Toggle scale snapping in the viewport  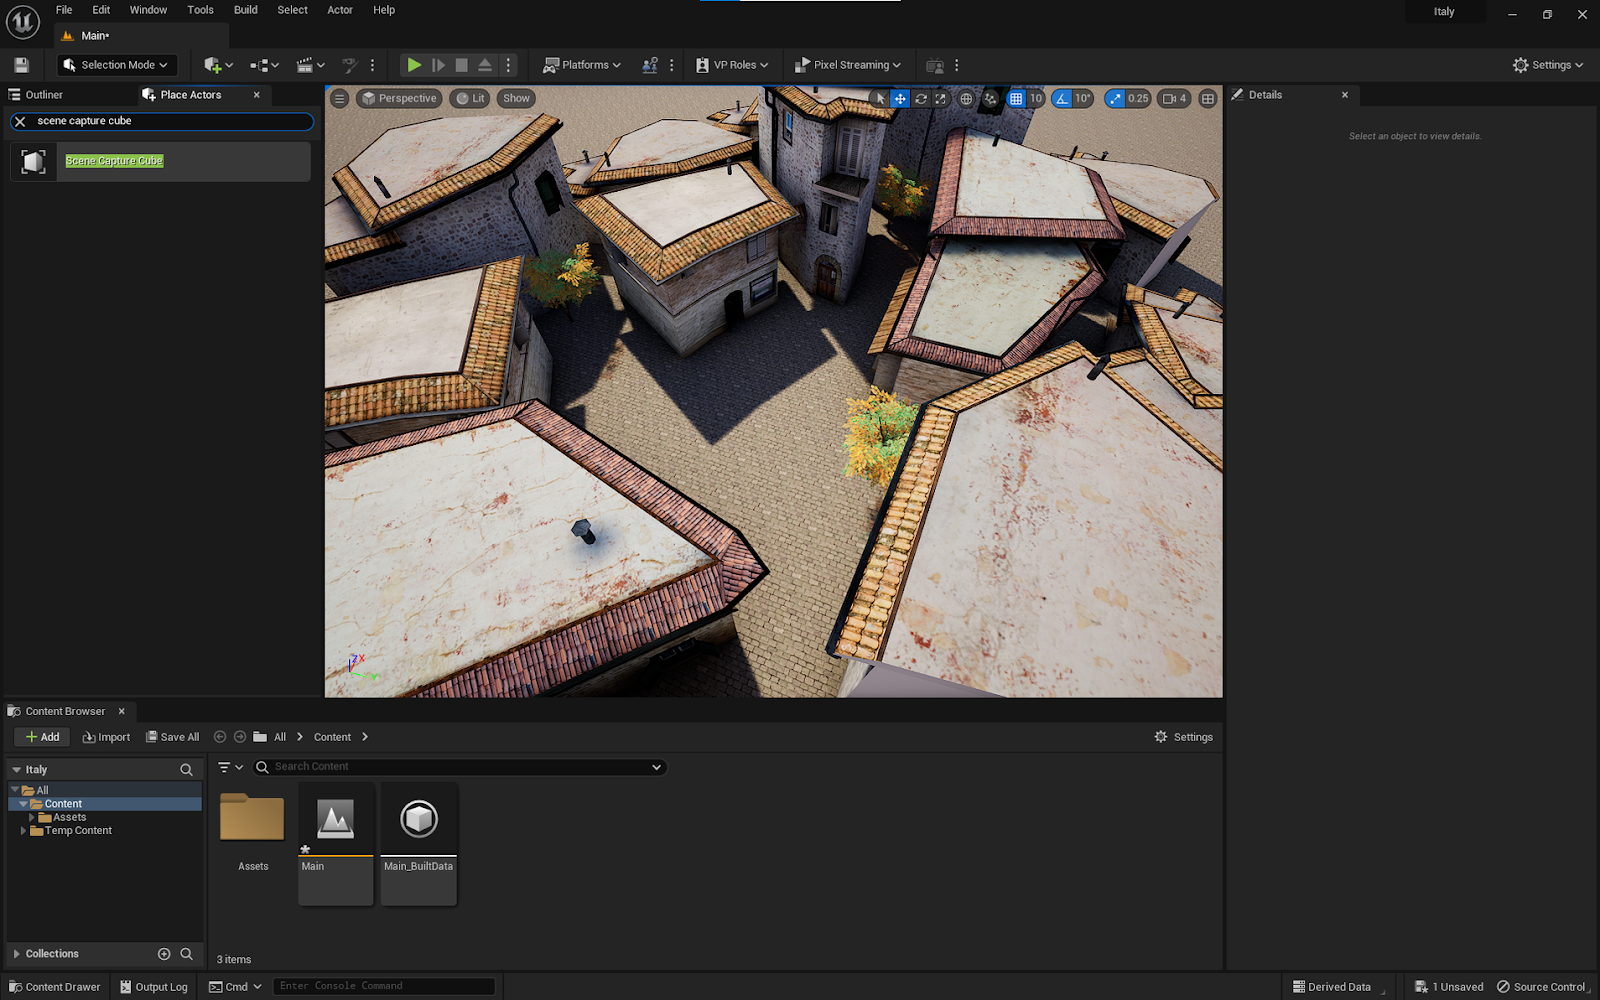[x=1115, y=98]
